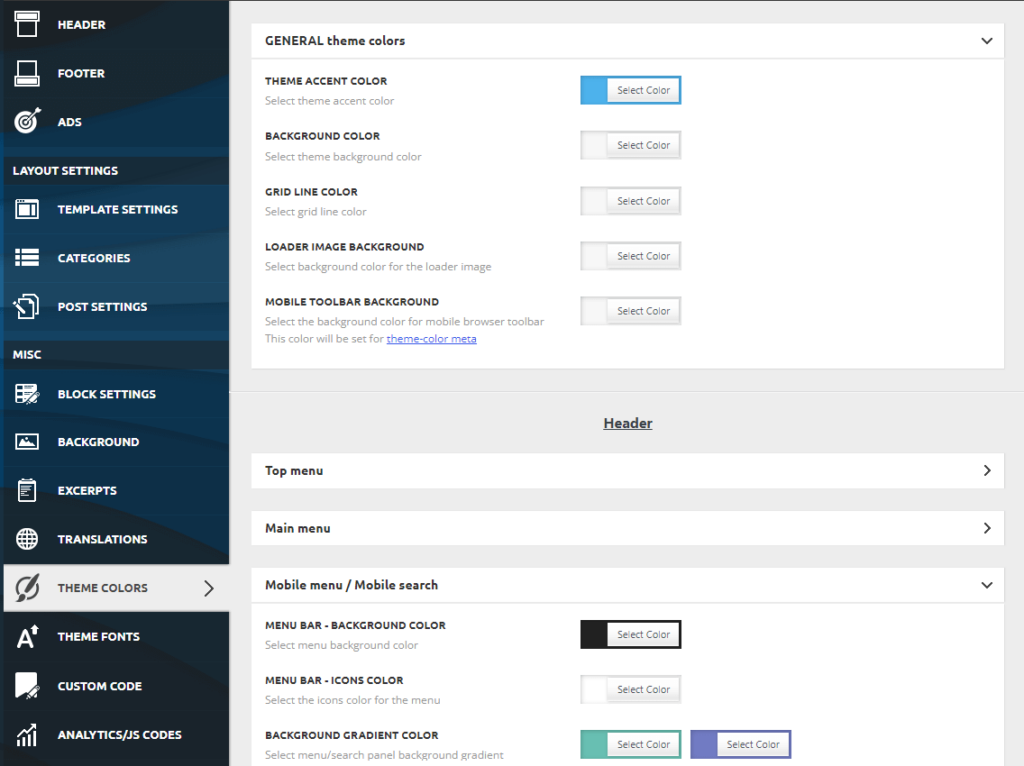Click the MOBILE TOOLBAR BACKGROUND label

(x=351, y=302)
